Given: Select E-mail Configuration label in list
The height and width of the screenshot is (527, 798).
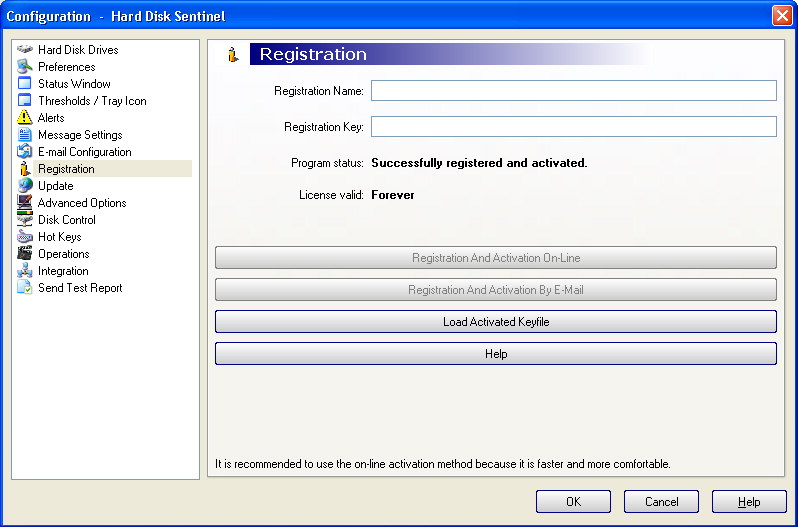Looking at the screenshot, I should [x=84, y=152].
